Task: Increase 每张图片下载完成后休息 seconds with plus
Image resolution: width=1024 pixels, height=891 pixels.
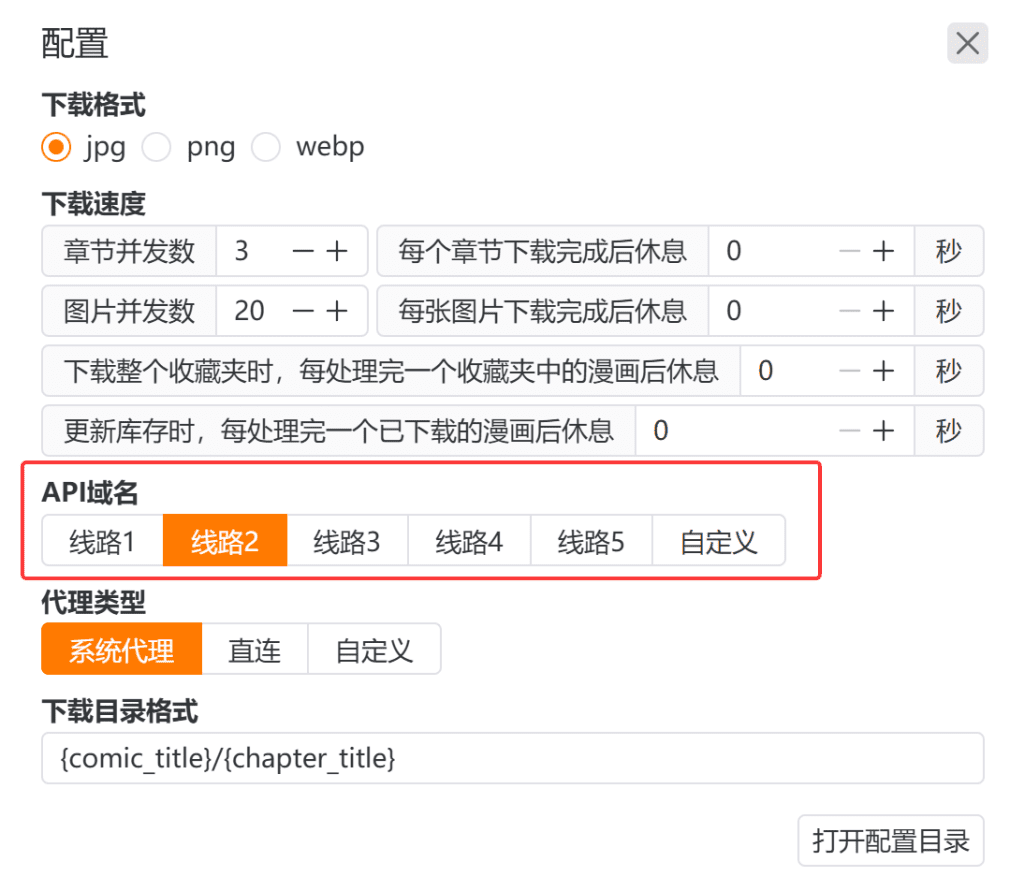Action: [883, 311]
